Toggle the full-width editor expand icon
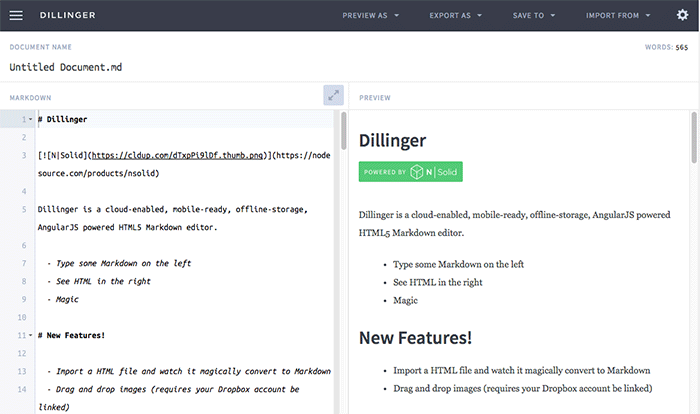700x414 pixels. coord(333,95)
